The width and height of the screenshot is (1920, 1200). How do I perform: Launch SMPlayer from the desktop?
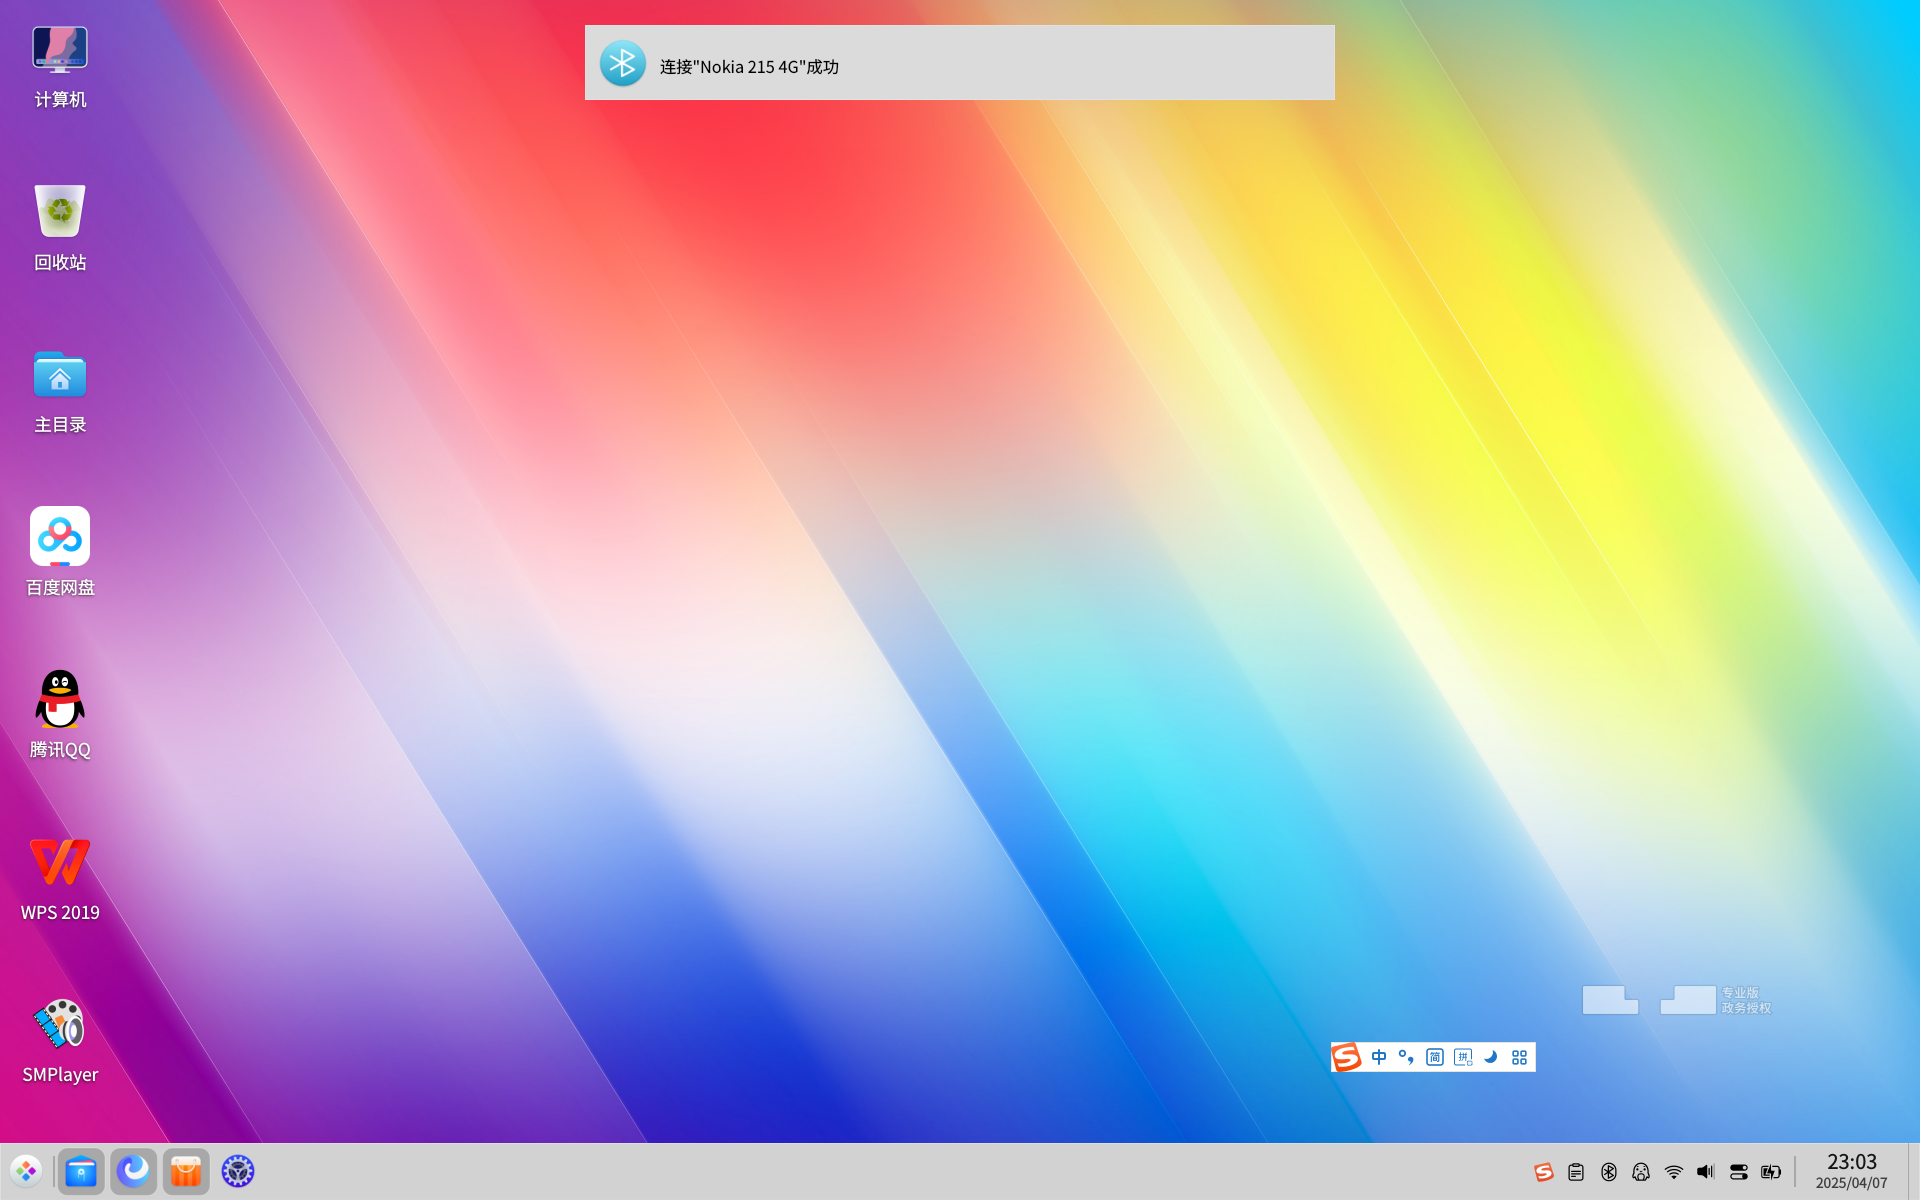tap(60, 1041)
